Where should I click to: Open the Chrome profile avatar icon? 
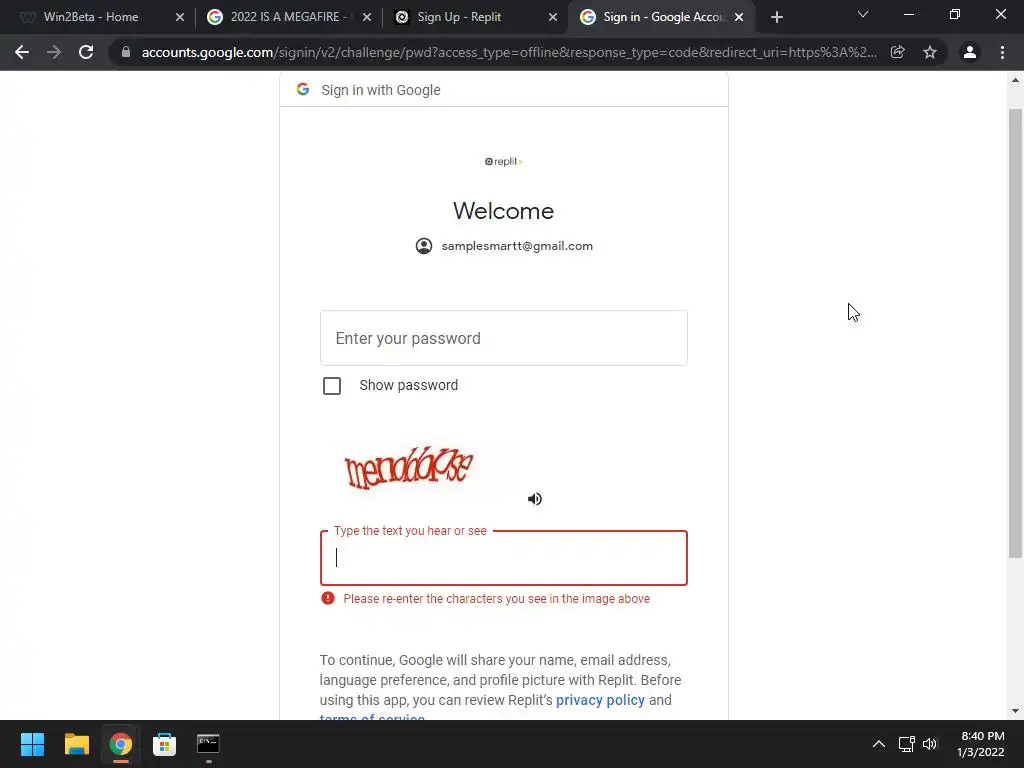pos(970,52)
